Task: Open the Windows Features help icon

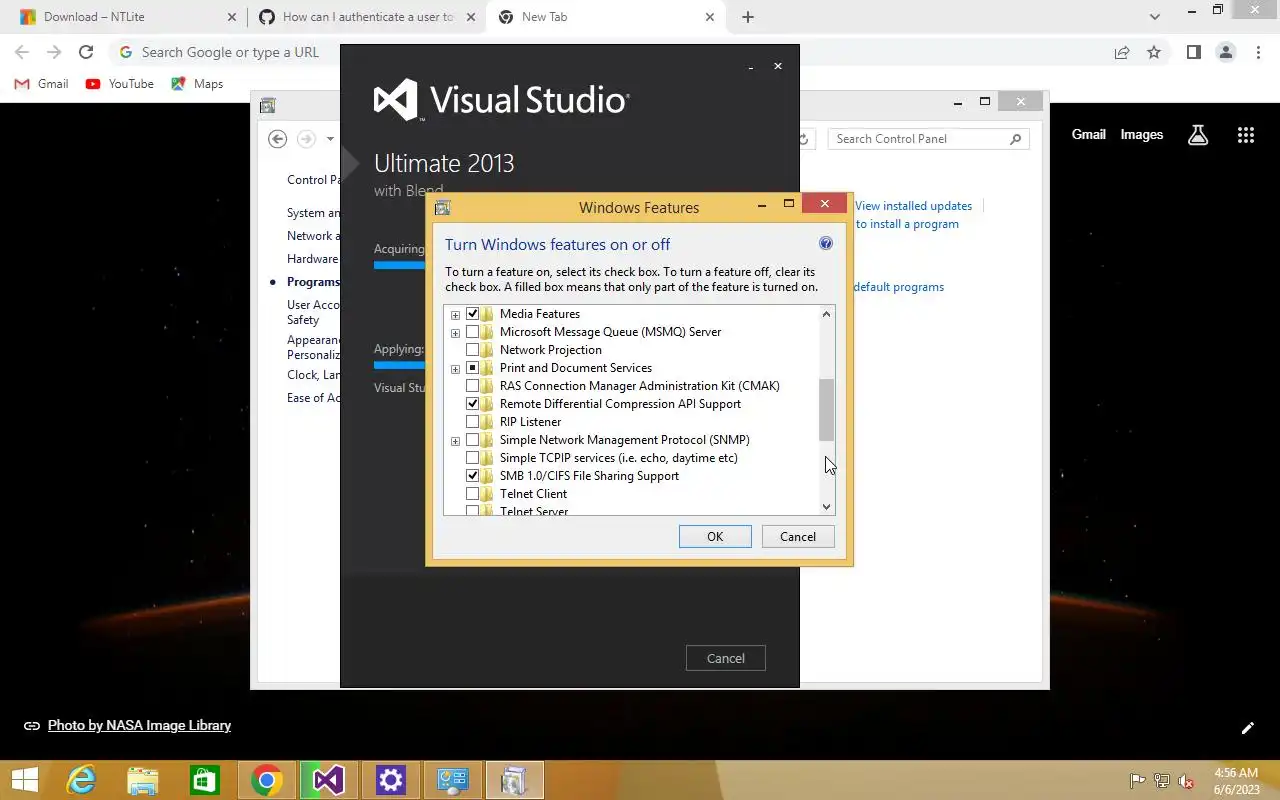Action: (826, 243)
